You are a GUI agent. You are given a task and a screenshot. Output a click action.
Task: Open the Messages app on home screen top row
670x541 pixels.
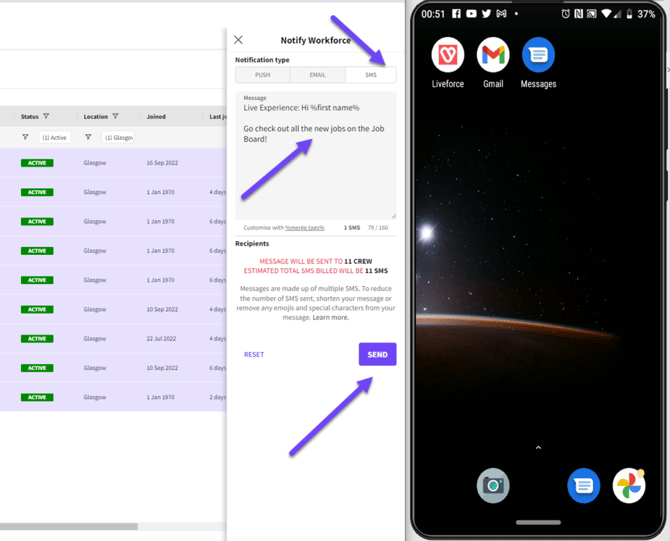(538, 55)
